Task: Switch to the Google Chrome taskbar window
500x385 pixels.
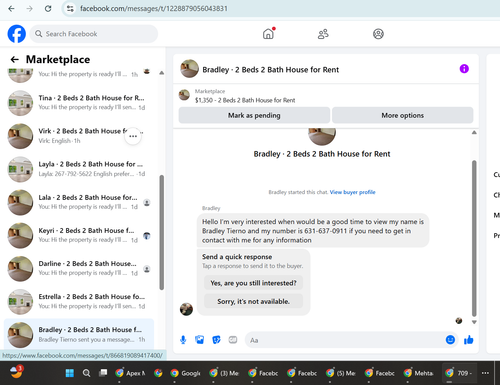Action: 185,373
